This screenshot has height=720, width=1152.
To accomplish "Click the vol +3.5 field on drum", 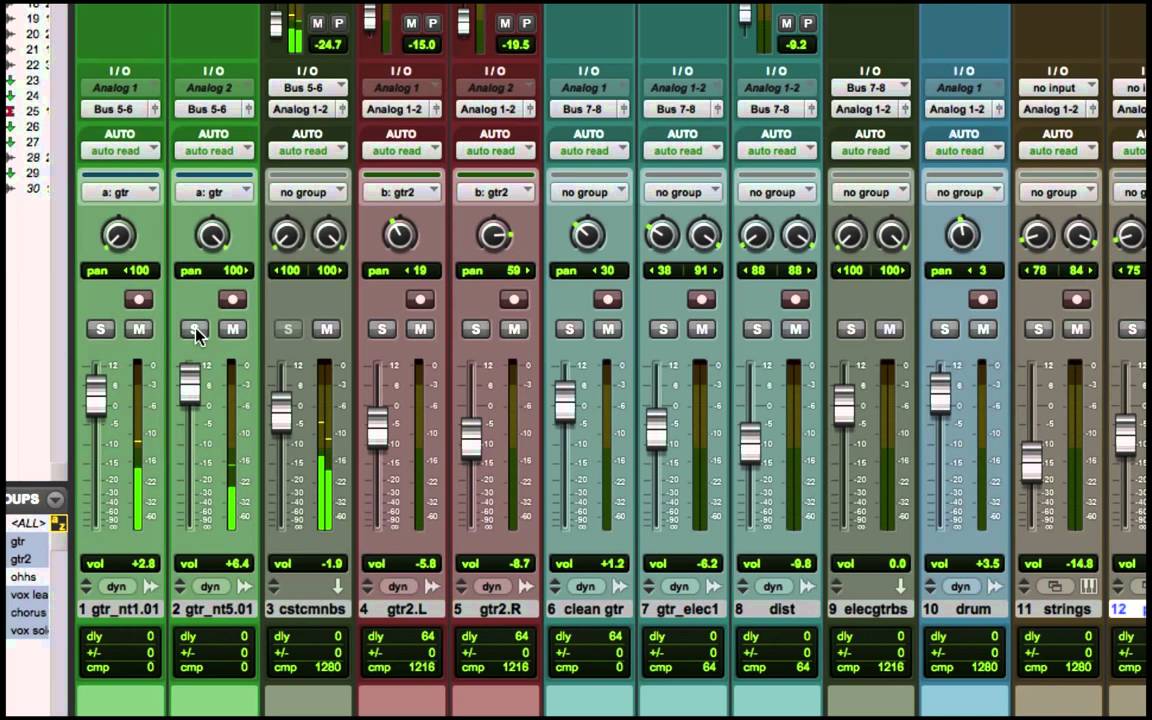I will point(964,564).
